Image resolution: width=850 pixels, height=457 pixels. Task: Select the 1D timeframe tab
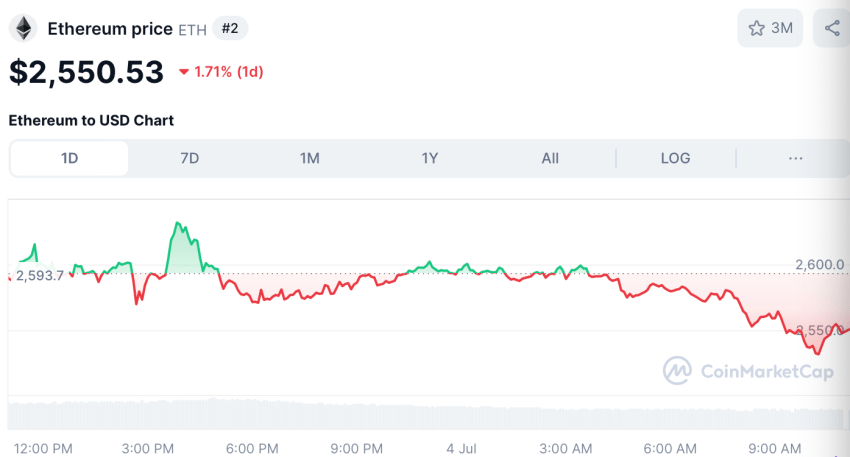(69, 158)
